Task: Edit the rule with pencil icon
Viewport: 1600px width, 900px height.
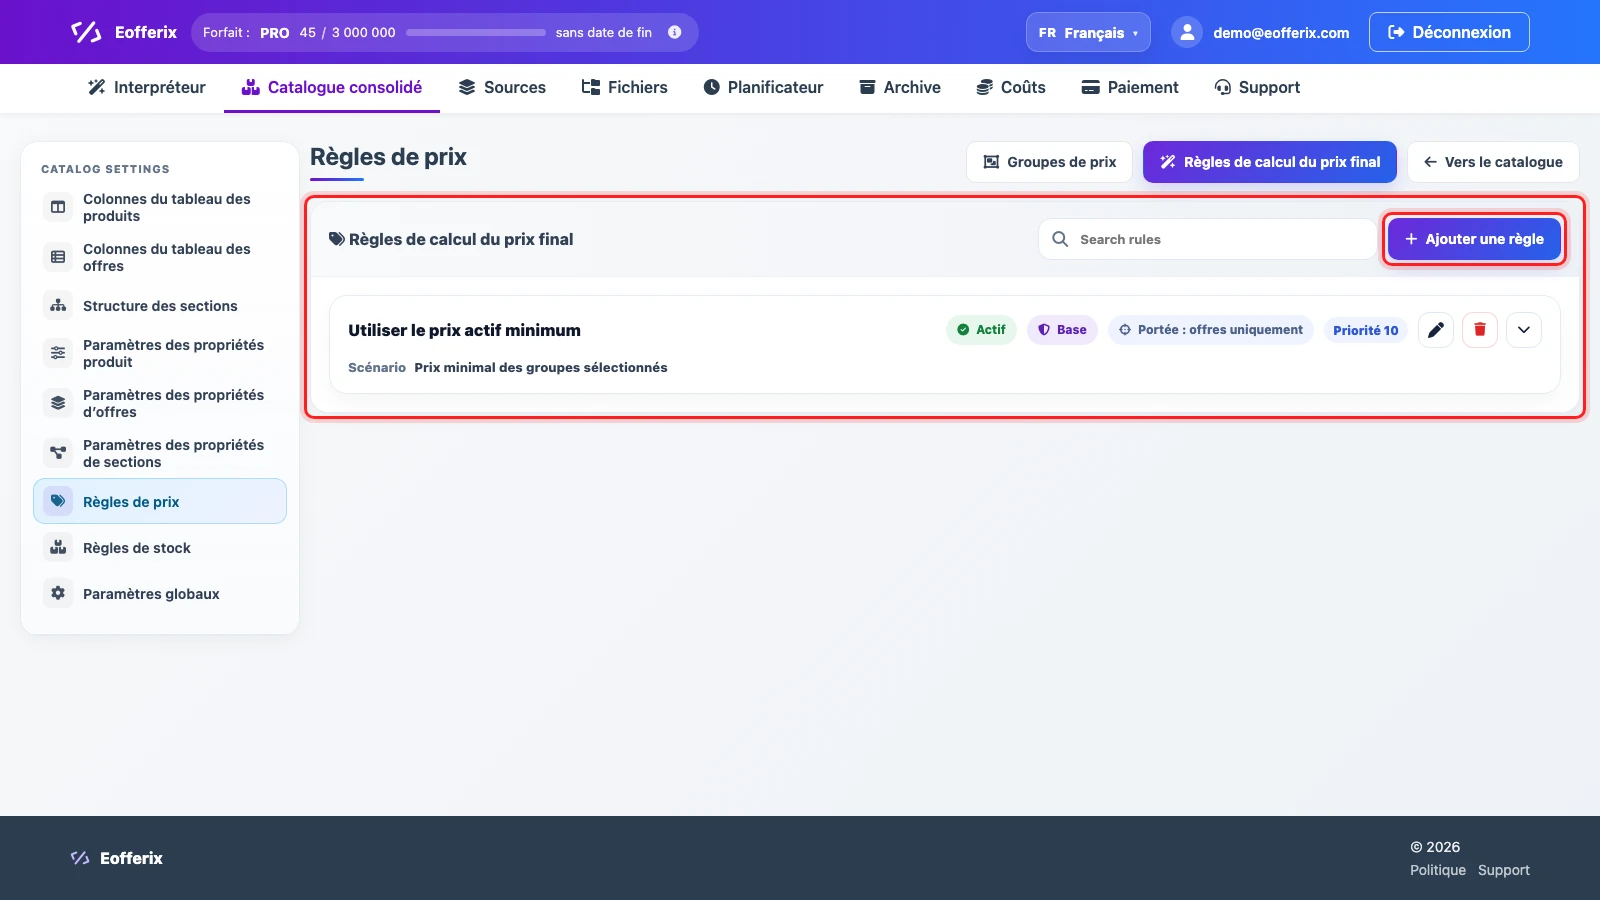Action: tap(1436, 330)
